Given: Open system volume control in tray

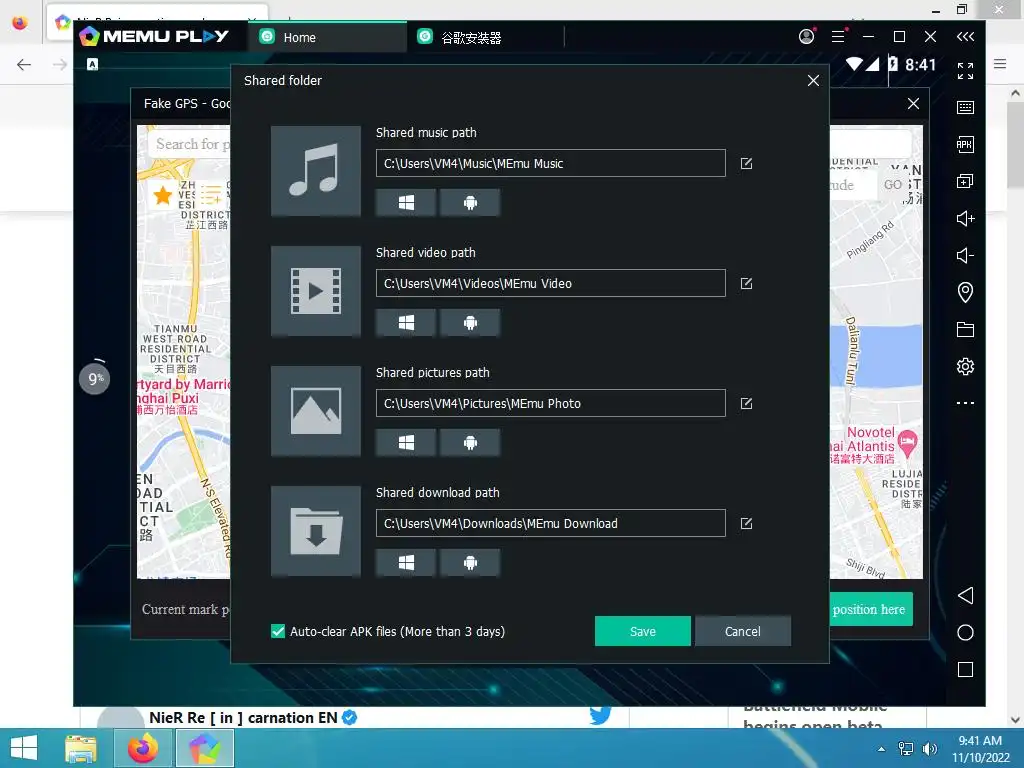Looking at the screenshot, I should point(929,748).
